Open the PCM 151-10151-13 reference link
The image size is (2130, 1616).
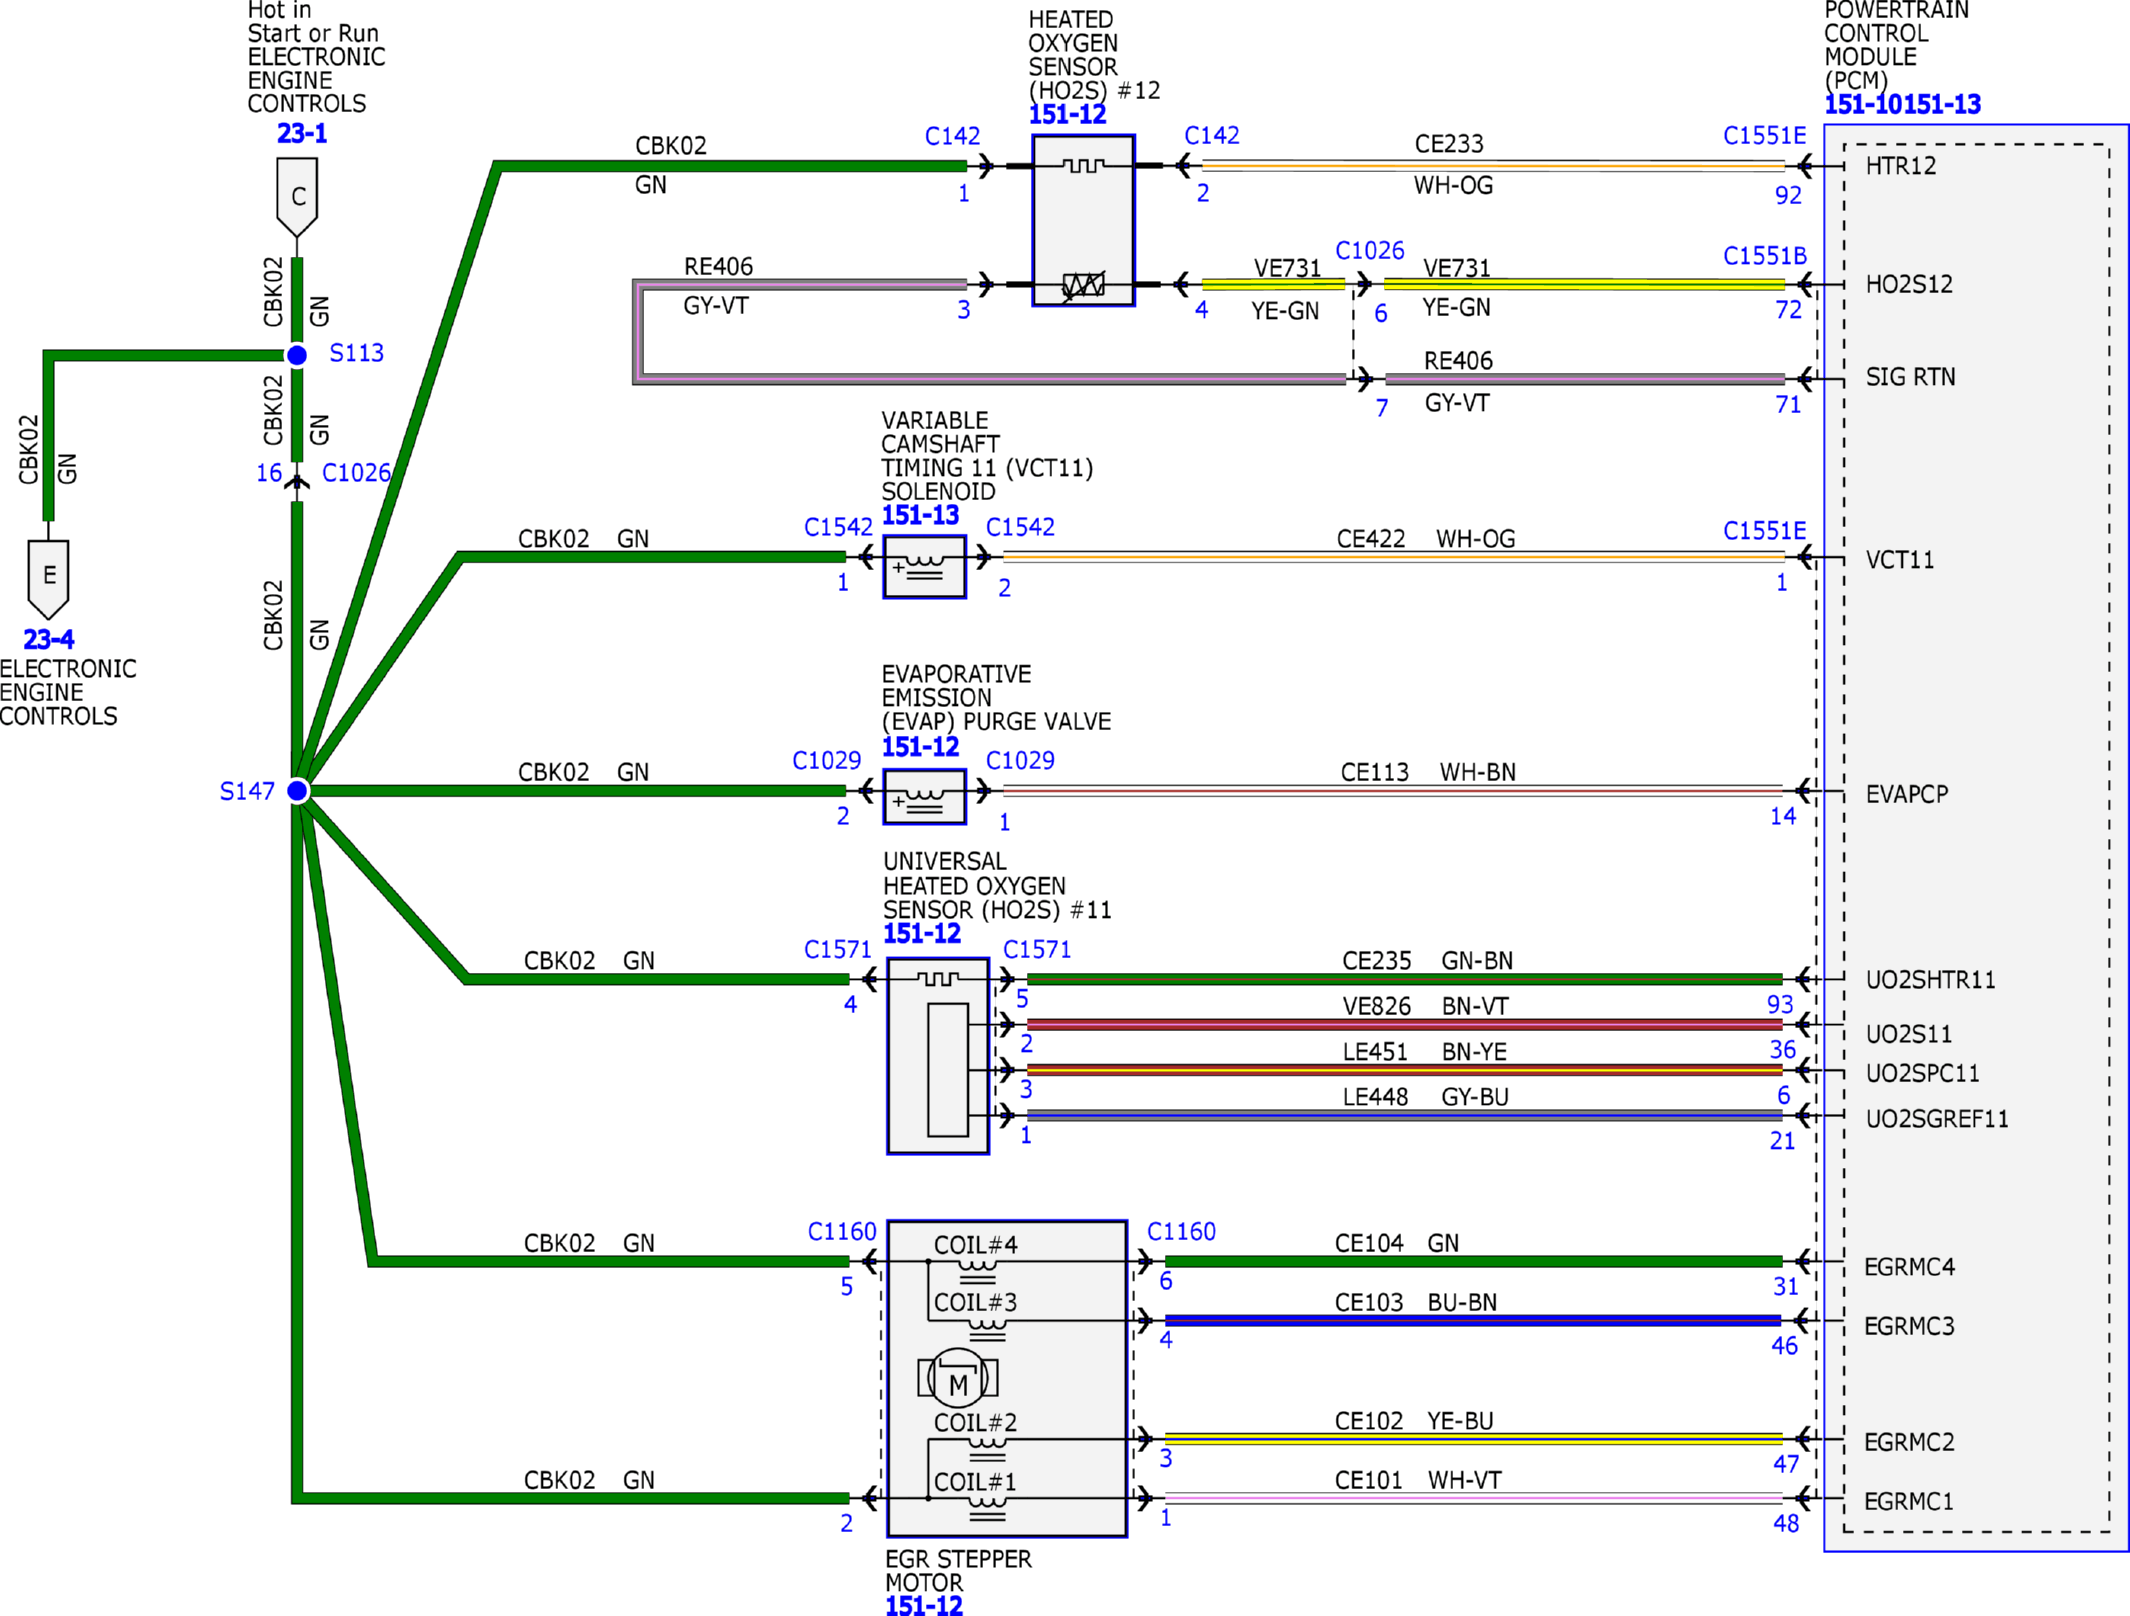(x=1903, y=104)
